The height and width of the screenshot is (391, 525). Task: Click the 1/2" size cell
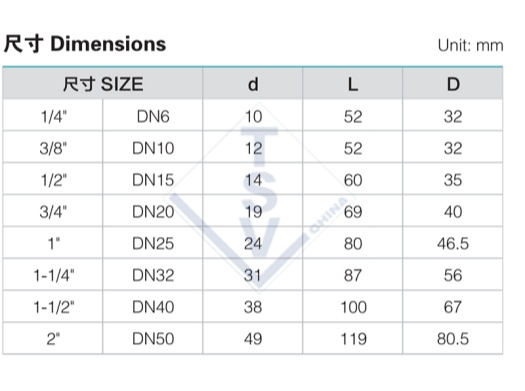(x=53, y=179)
